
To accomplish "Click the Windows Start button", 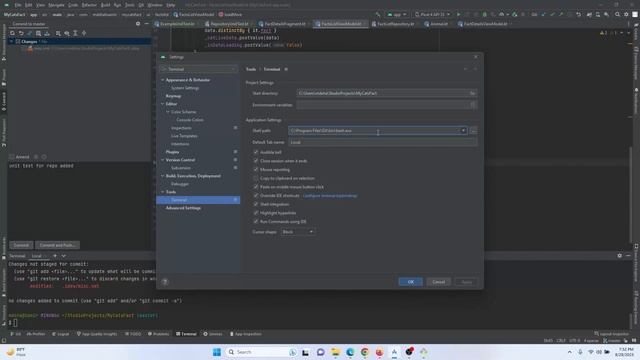I will pos(217,352).
